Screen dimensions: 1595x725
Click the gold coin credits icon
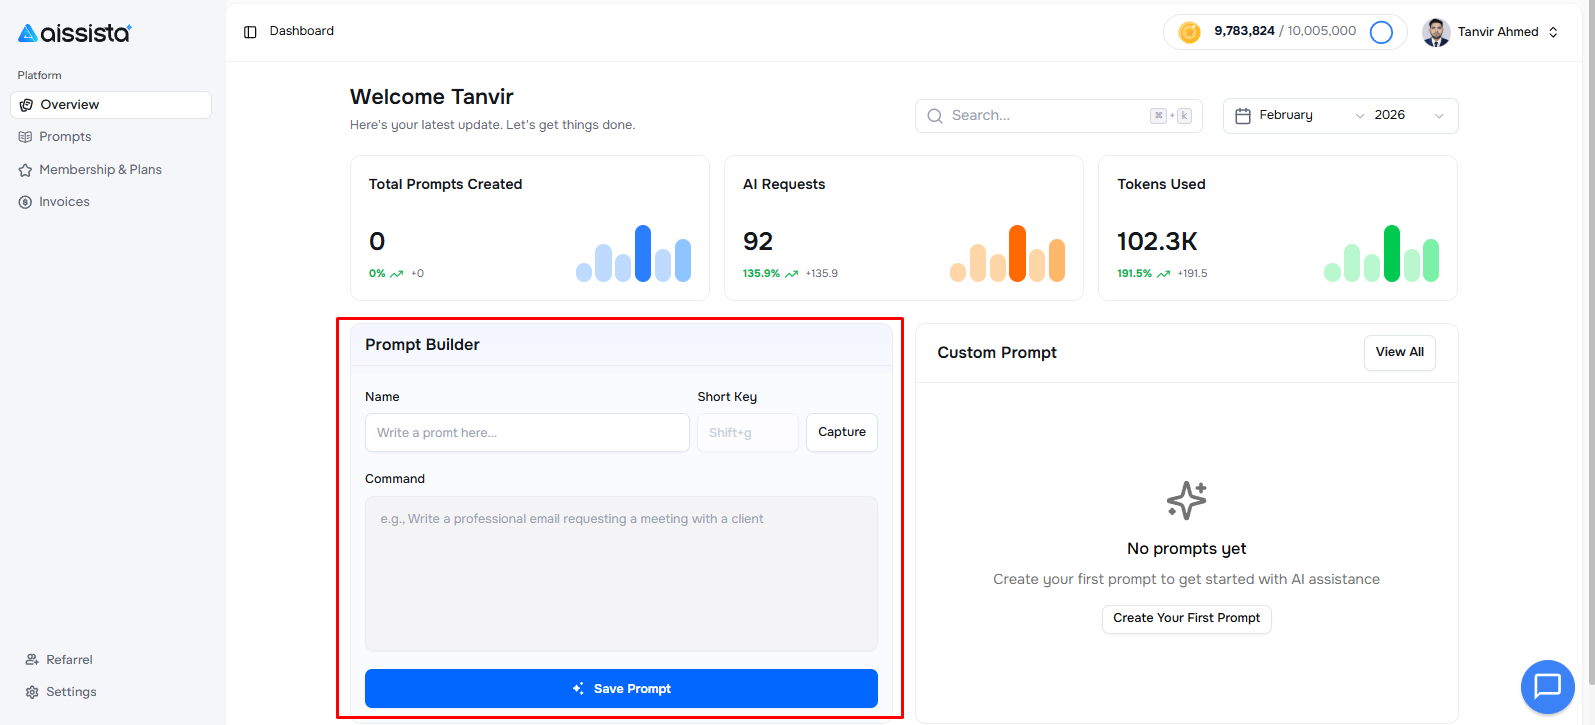pos(1189,32)
